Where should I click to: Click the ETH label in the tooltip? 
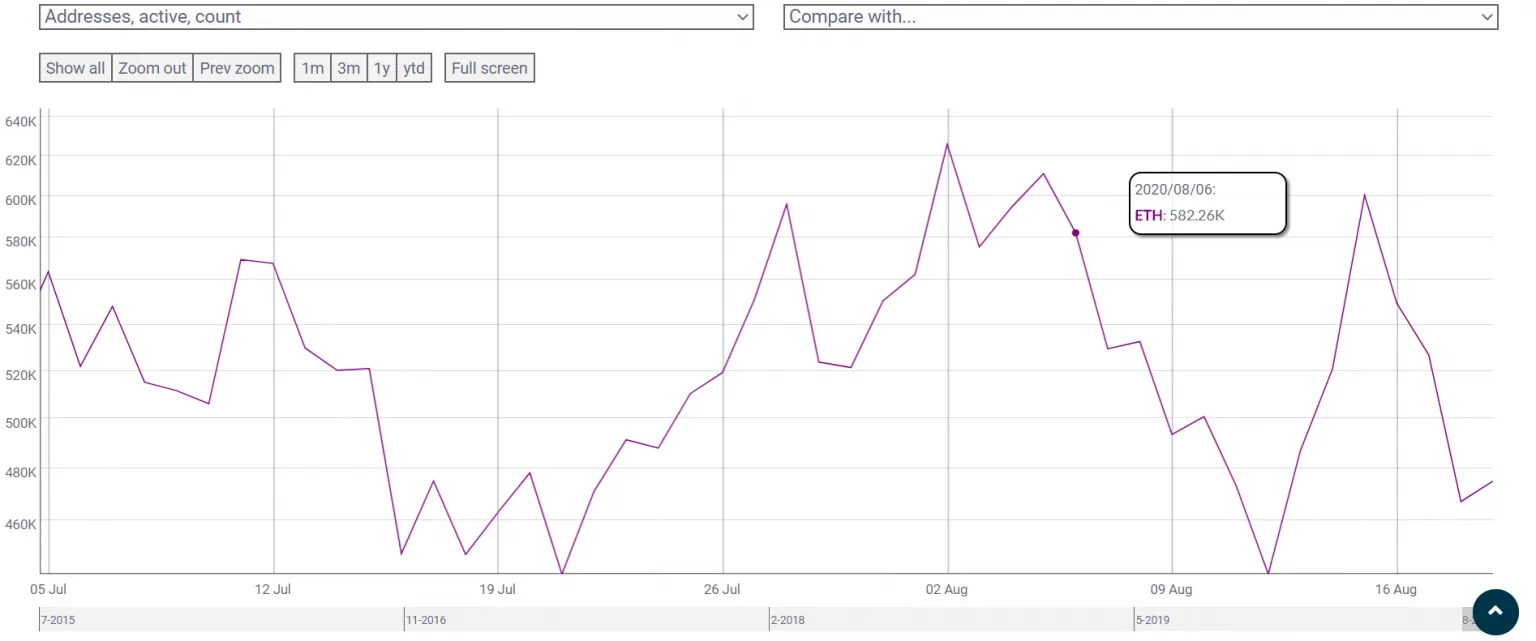coord(1148,215)
